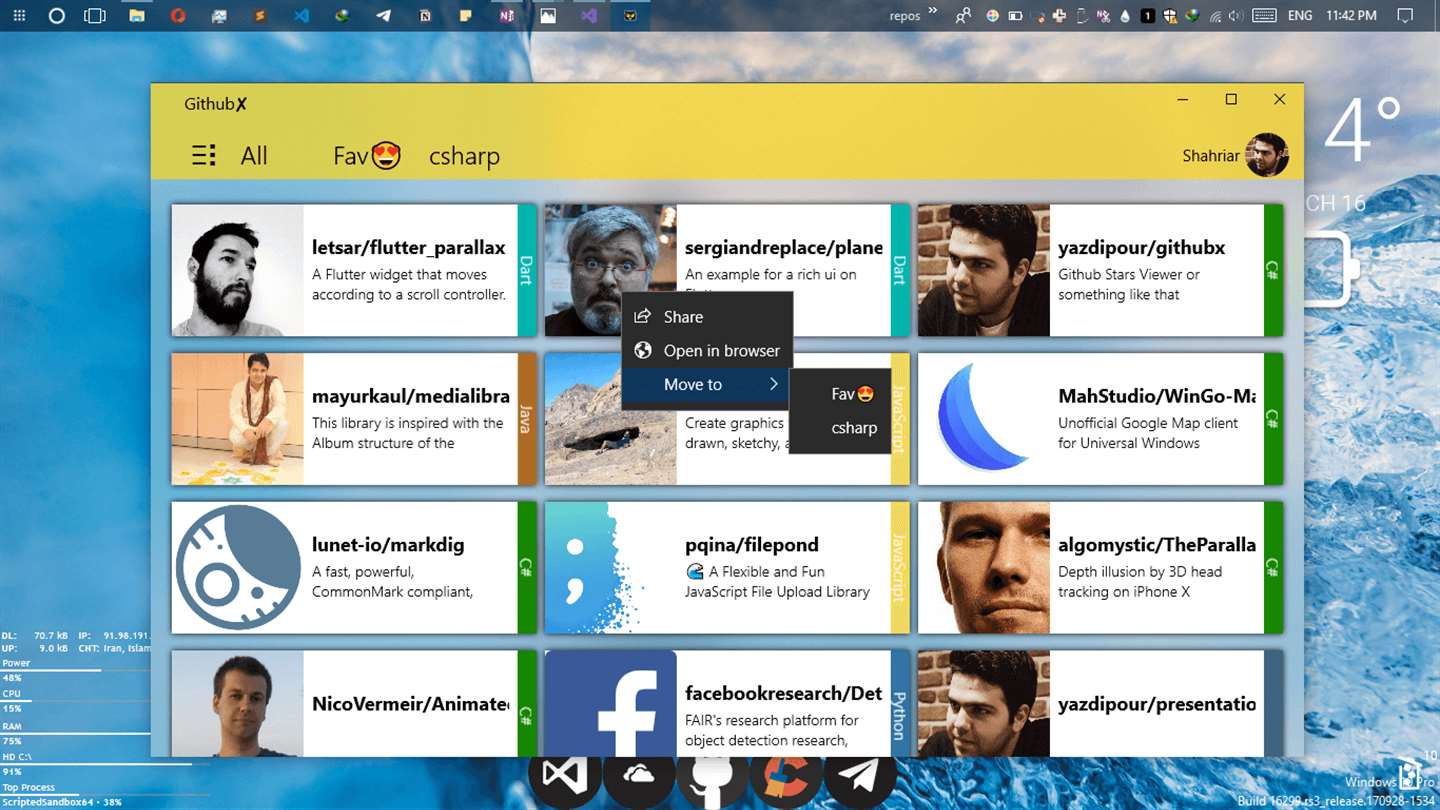The image size is (1440, 810).
Task: Open purple Visual Studio in the top bar
Action: tap(589, 16)
